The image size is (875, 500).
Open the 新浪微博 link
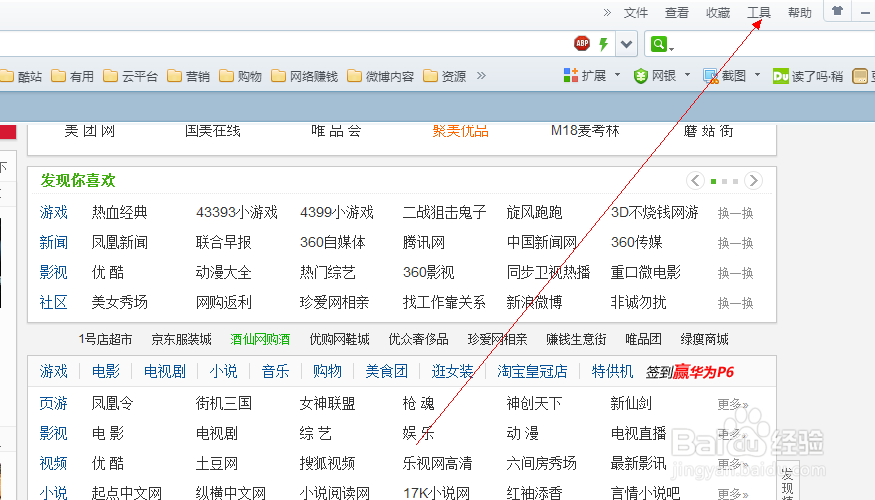click(x=534, y=302)
